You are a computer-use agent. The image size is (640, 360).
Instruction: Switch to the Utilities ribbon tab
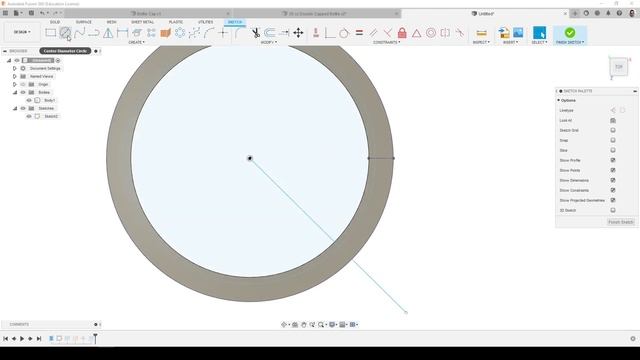[x=205, y=22]
